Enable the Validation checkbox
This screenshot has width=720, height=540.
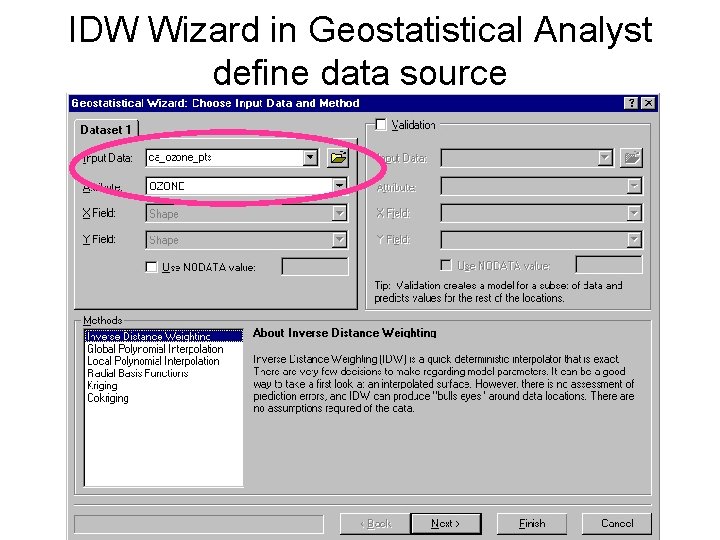click(381, 124)
